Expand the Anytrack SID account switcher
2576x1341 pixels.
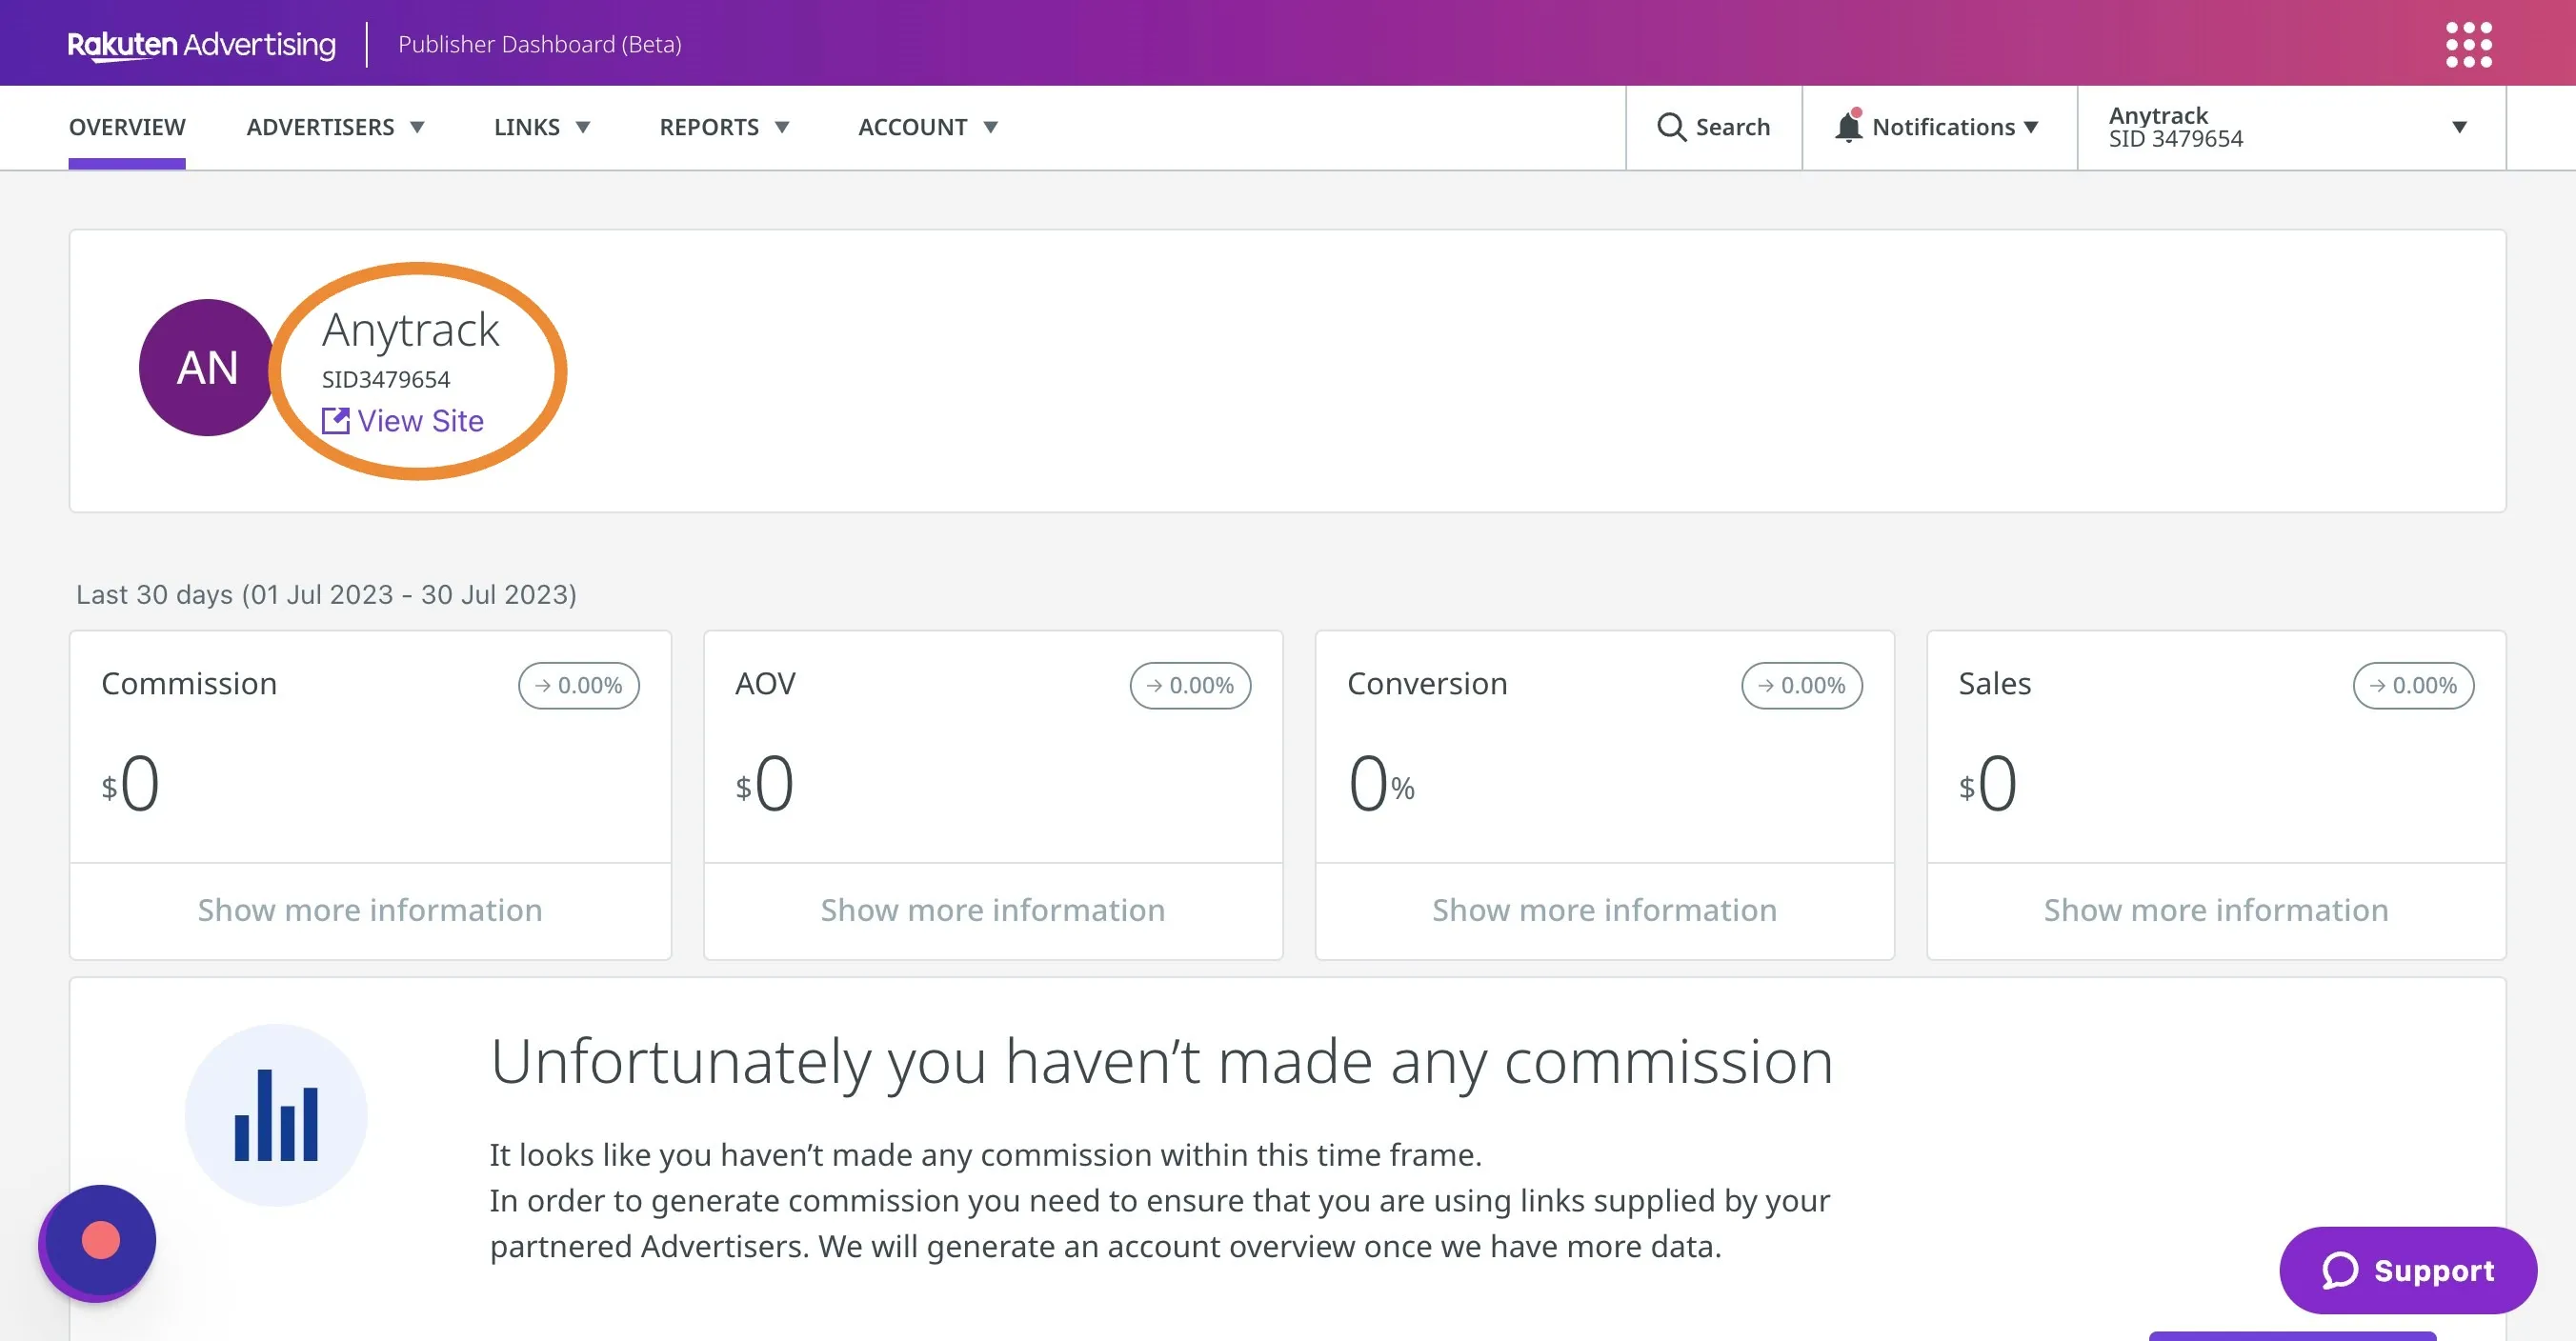pyautogui.click(x=2291, y=127)
